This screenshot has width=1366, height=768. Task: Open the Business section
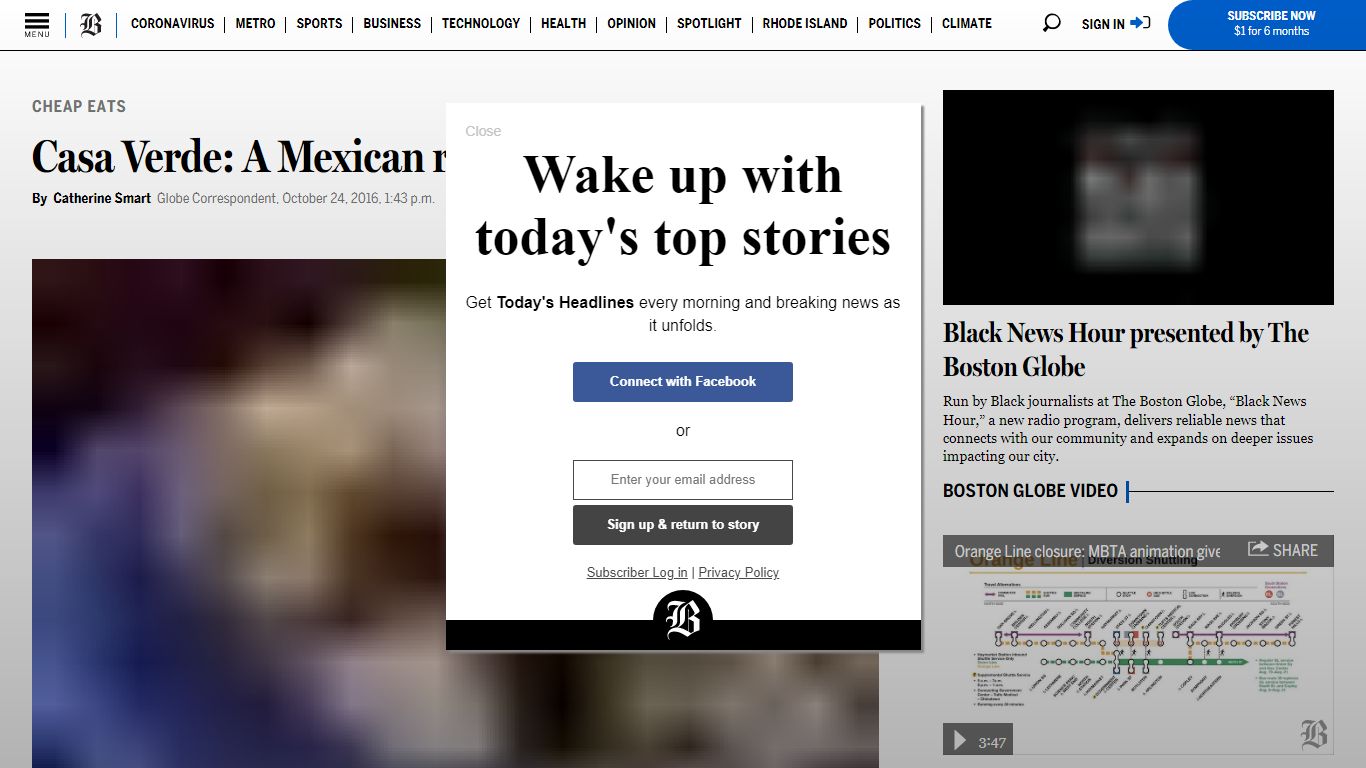[392, 23]
